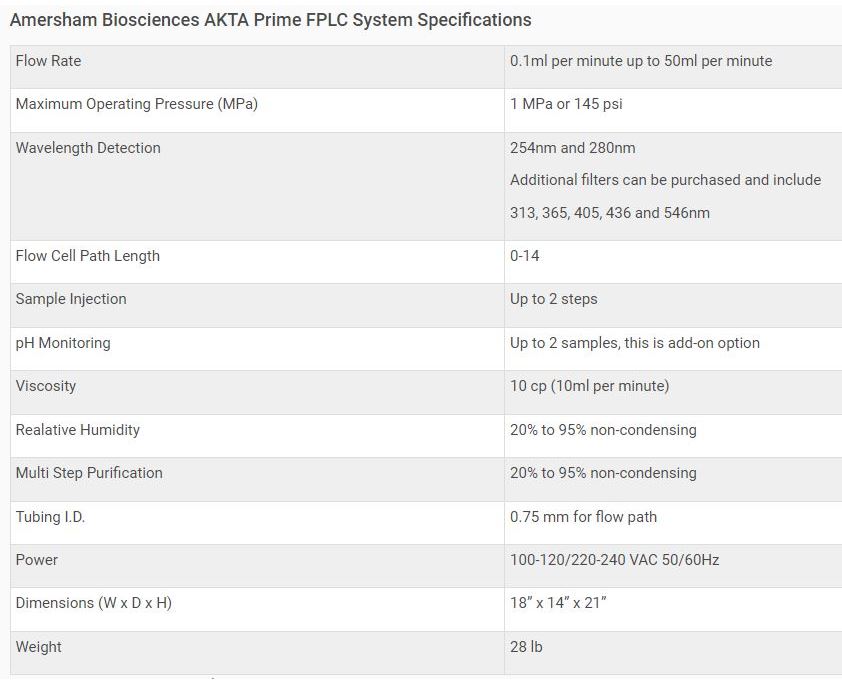Click the additional filters can be purchased line
The width and height of the screenshot is (842, 684).
click(665, 180)
